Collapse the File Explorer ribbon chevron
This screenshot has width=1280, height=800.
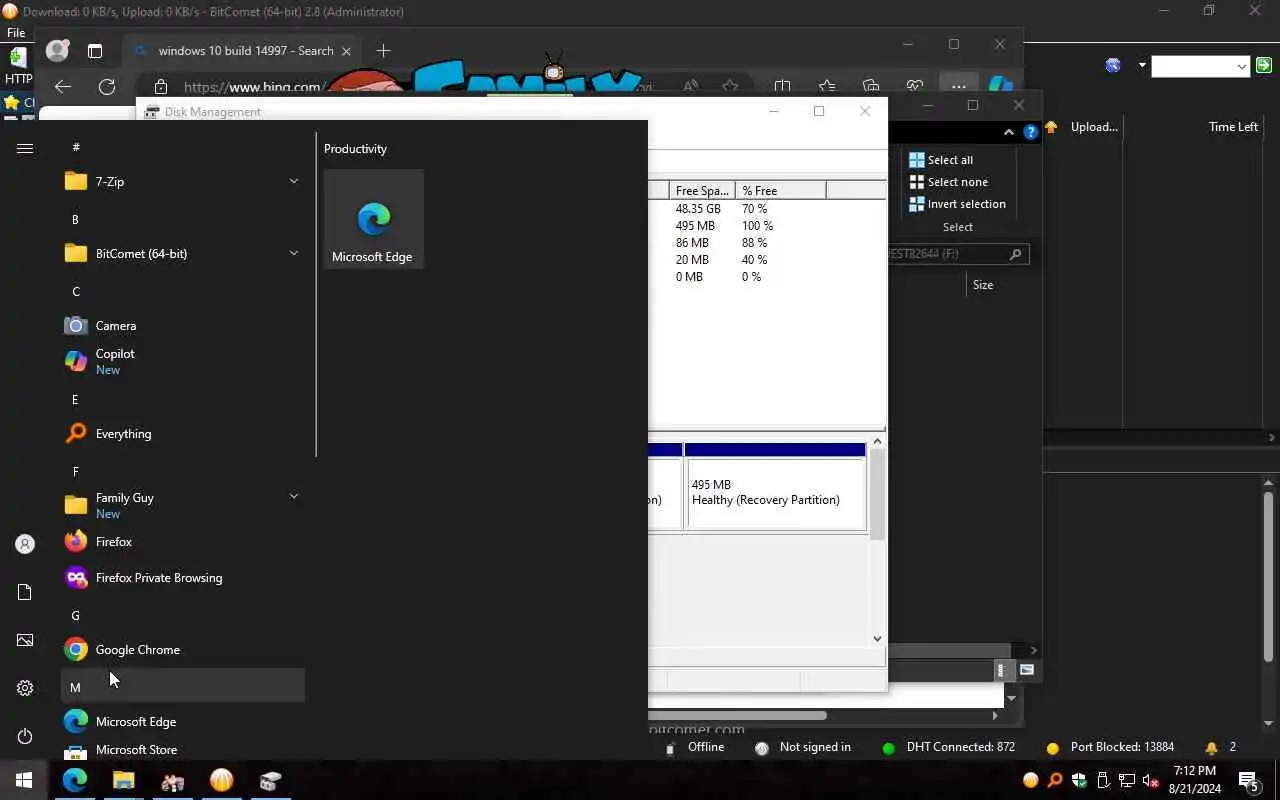[1009, 132]
